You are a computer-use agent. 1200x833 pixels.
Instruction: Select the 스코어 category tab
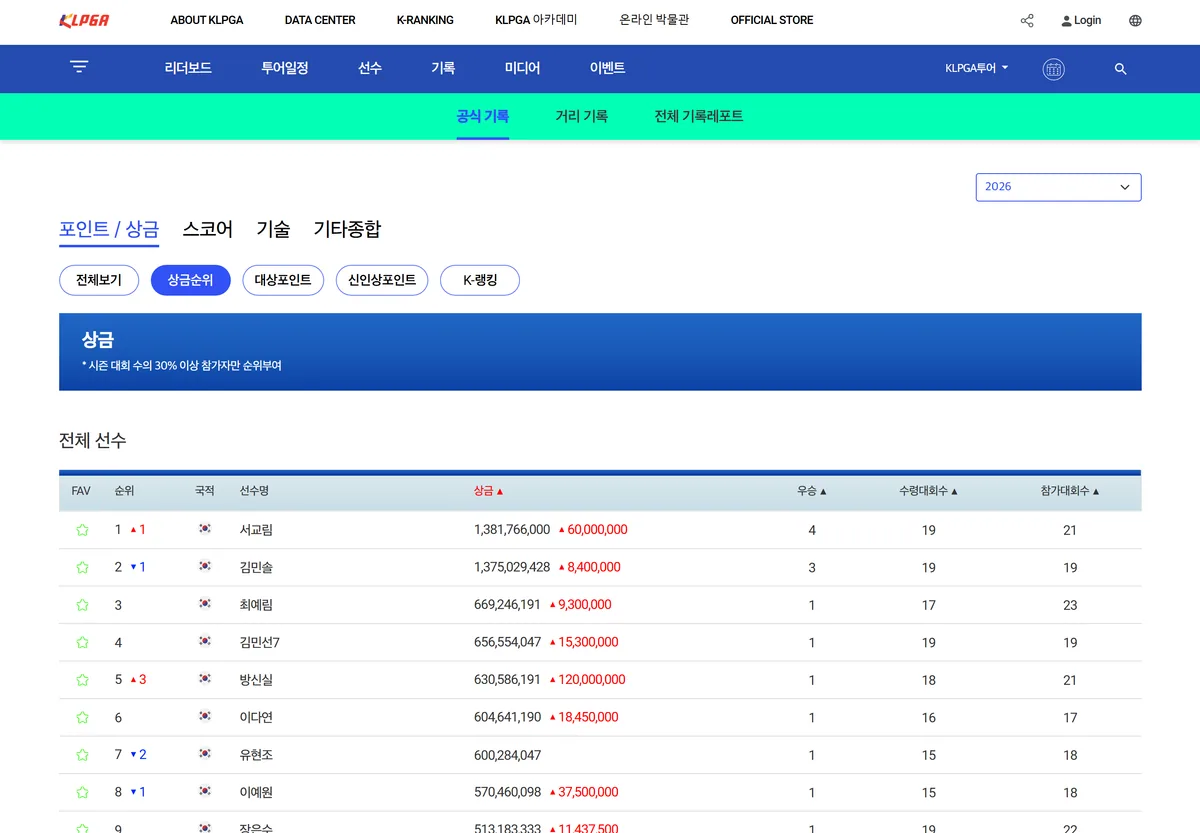208,229
